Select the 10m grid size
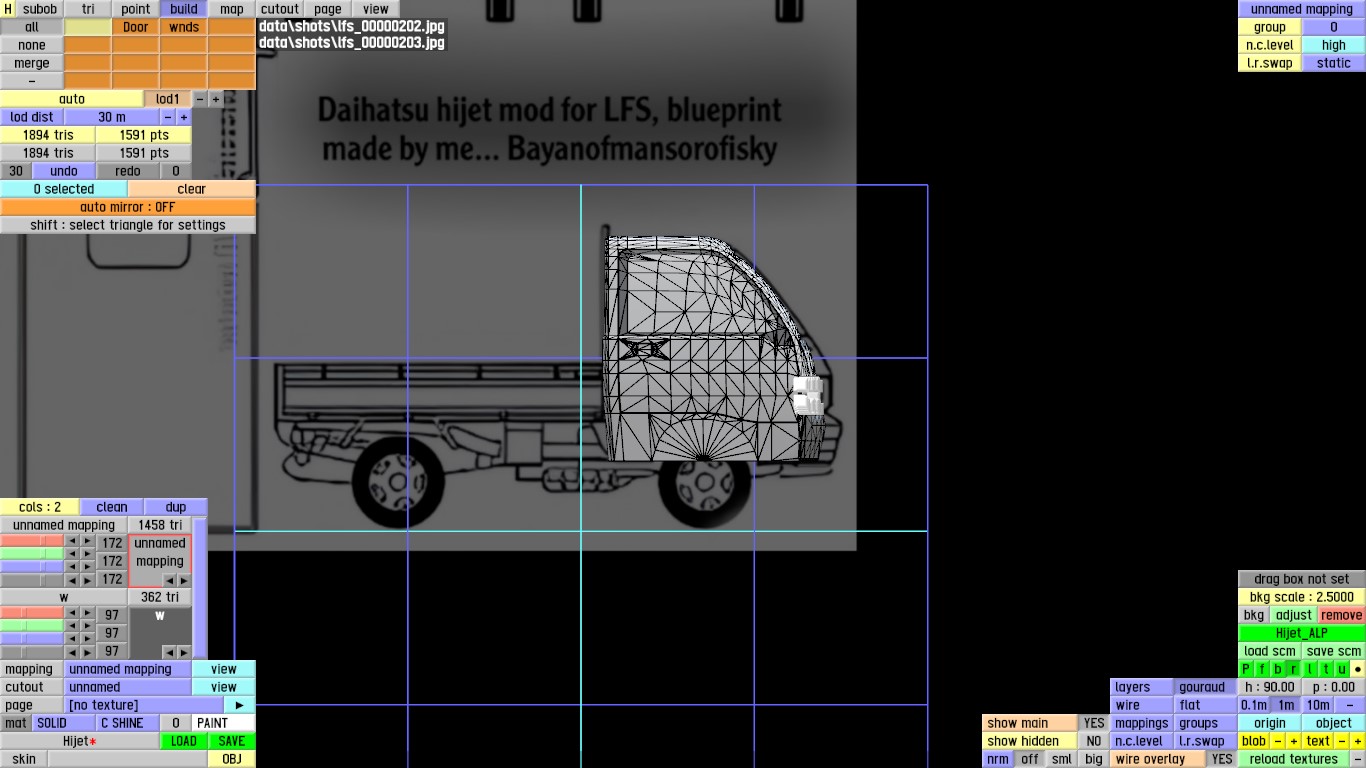1366x768 pixels. 1318,705
